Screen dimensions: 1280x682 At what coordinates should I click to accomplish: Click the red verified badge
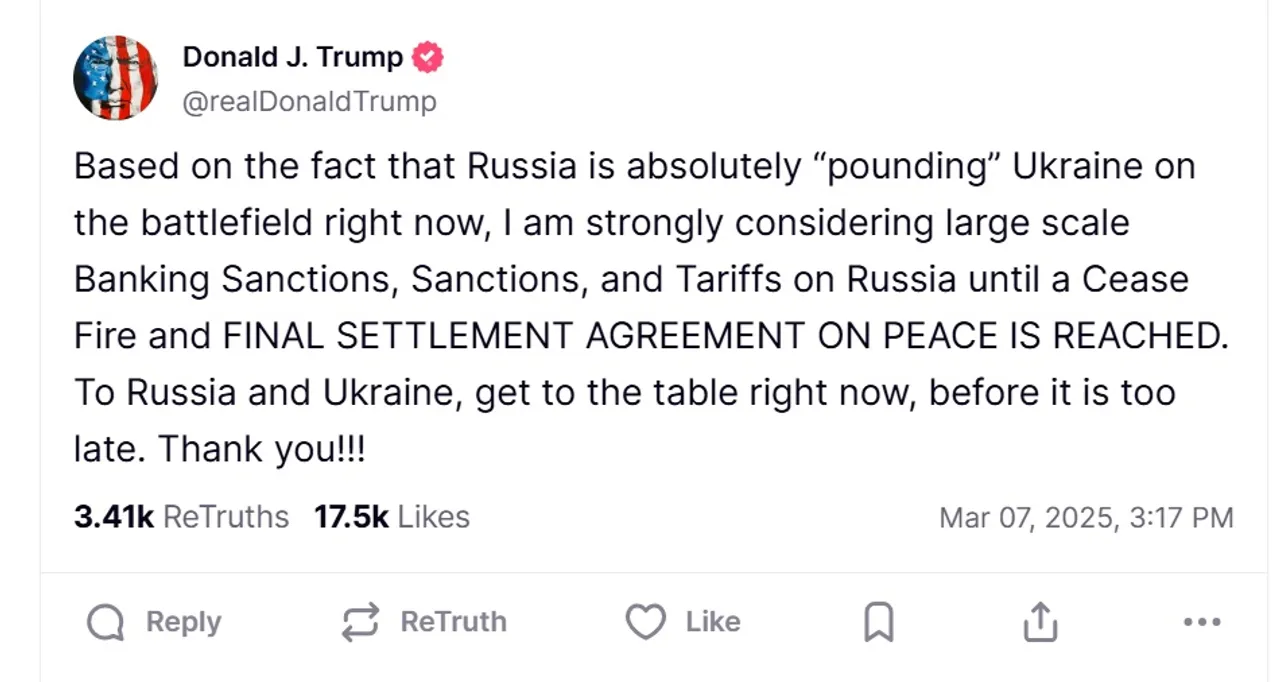428,58
